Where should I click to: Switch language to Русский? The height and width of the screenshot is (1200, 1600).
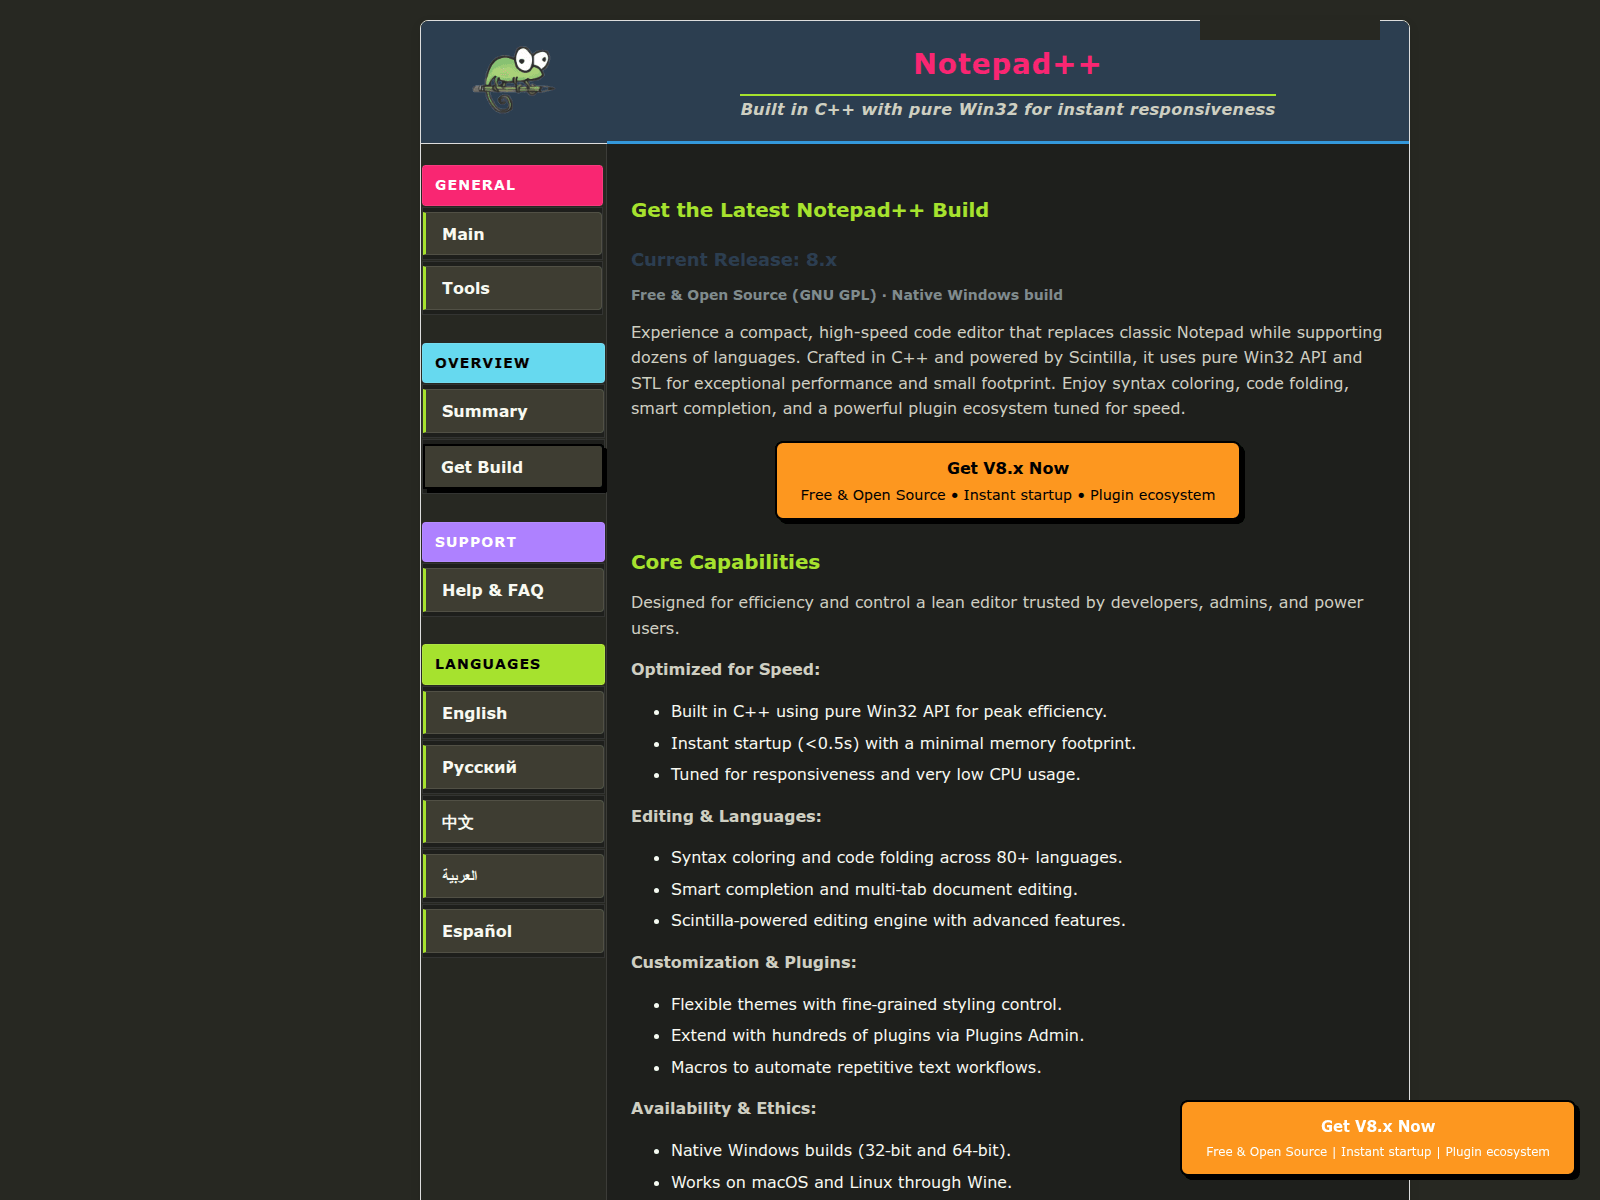pos(513,767)
